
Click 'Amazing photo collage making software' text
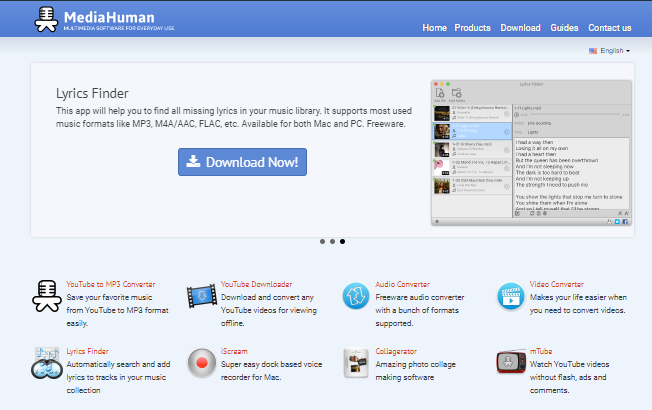(415, 370)
